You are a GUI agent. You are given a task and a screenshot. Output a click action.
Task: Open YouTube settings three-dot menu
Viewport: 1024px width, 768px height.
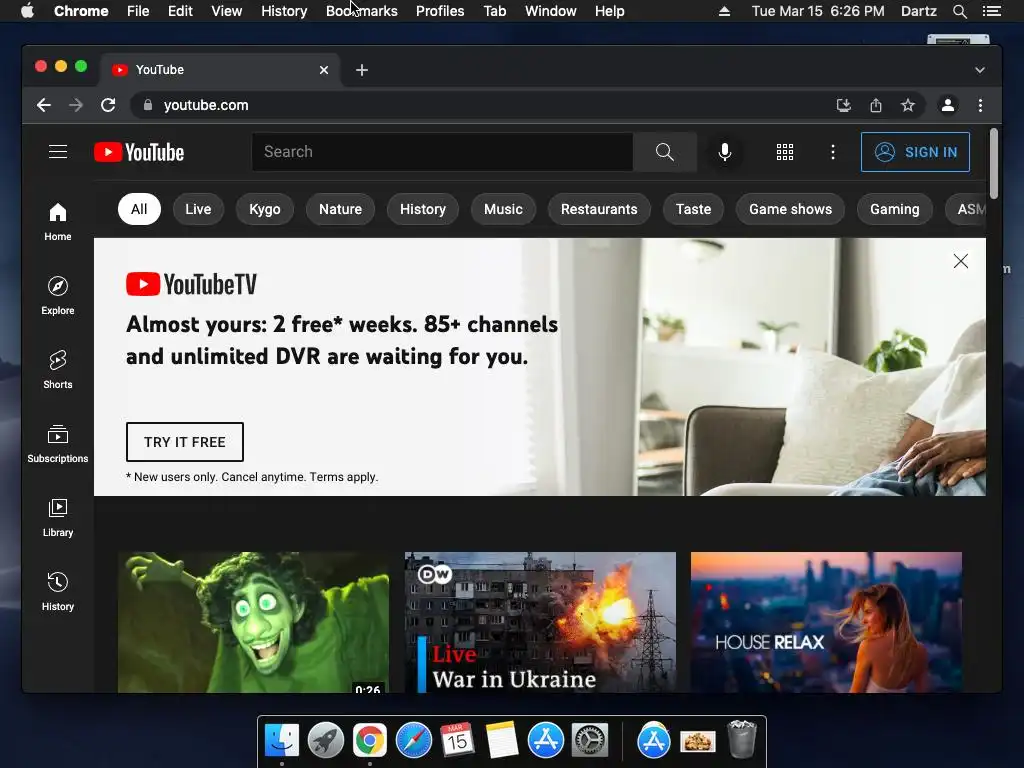(x=833, y=152)
